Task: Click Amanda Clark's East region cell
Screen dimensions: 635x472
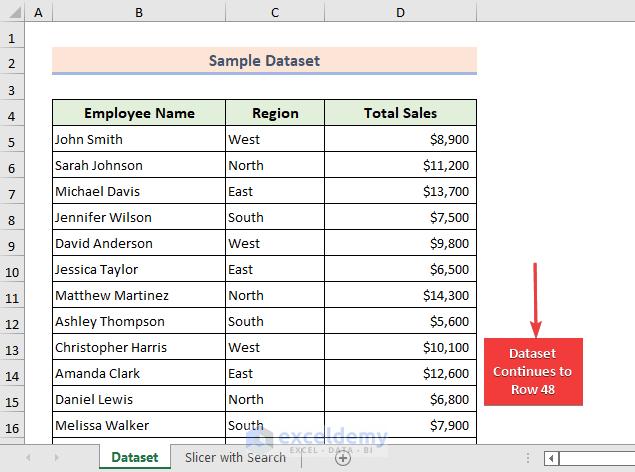Action: 275,373
